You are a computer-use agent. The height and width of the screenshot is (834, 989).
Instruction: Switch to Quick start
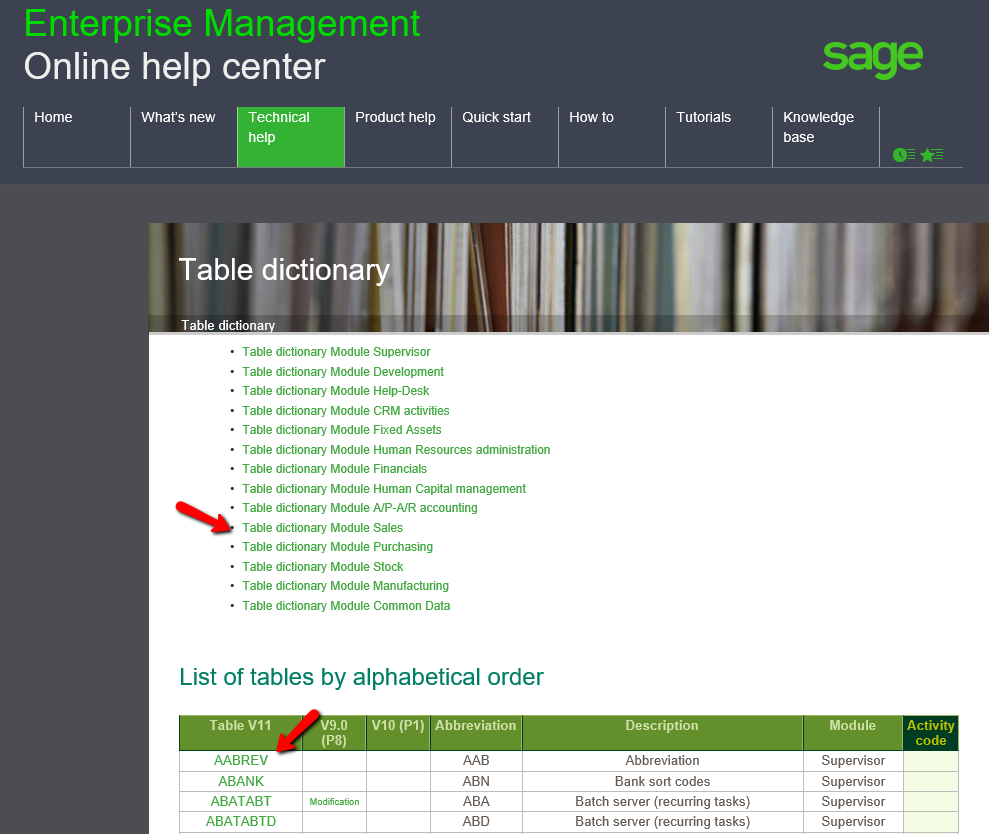coord(496,118)
